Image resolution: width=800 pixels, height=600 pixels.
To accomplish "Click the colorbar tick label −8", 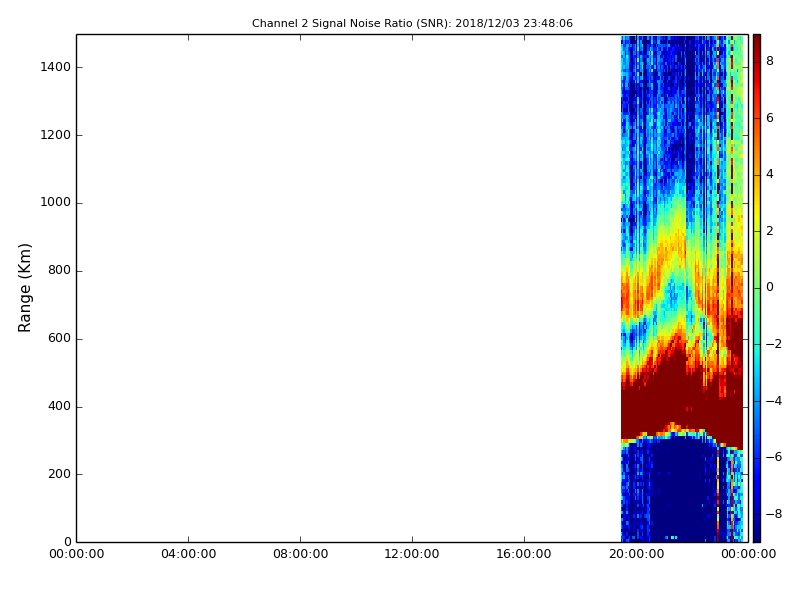I will click(x=774, y=514).
